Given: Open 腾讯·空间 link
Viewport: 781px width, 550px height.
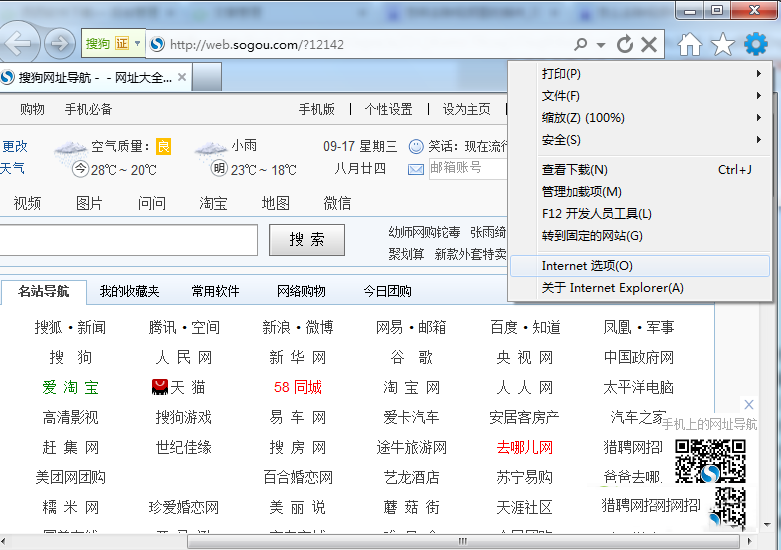Looking at the screenshot, I should 184,327.
